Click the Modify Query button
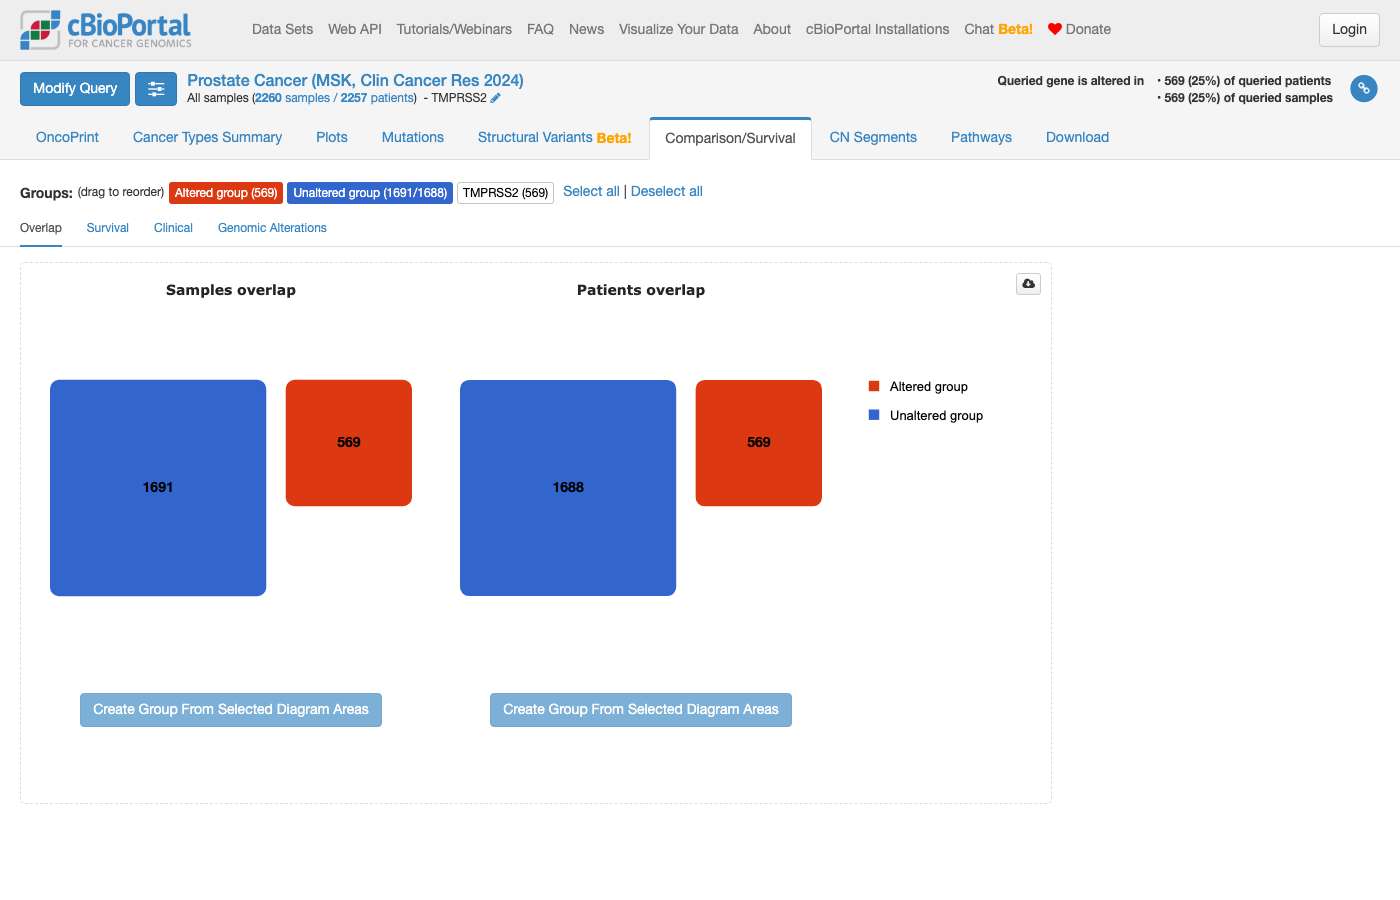 coord(75,89)
